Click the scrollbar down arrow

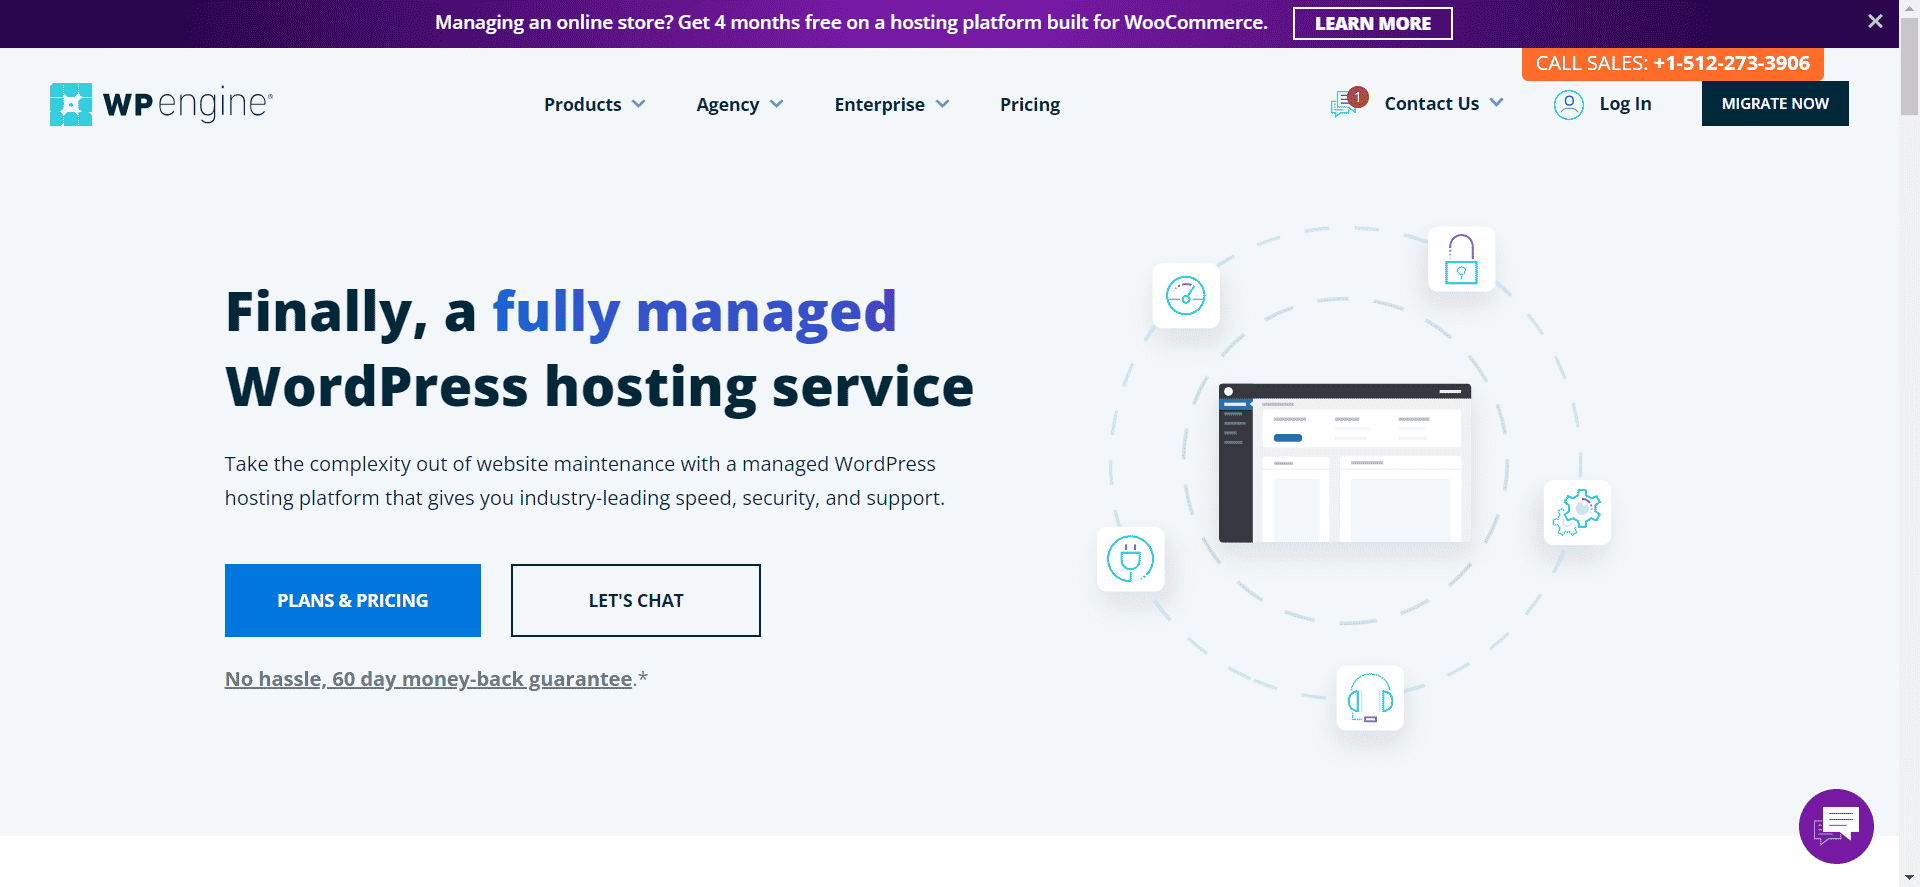tap(1909, 878)
